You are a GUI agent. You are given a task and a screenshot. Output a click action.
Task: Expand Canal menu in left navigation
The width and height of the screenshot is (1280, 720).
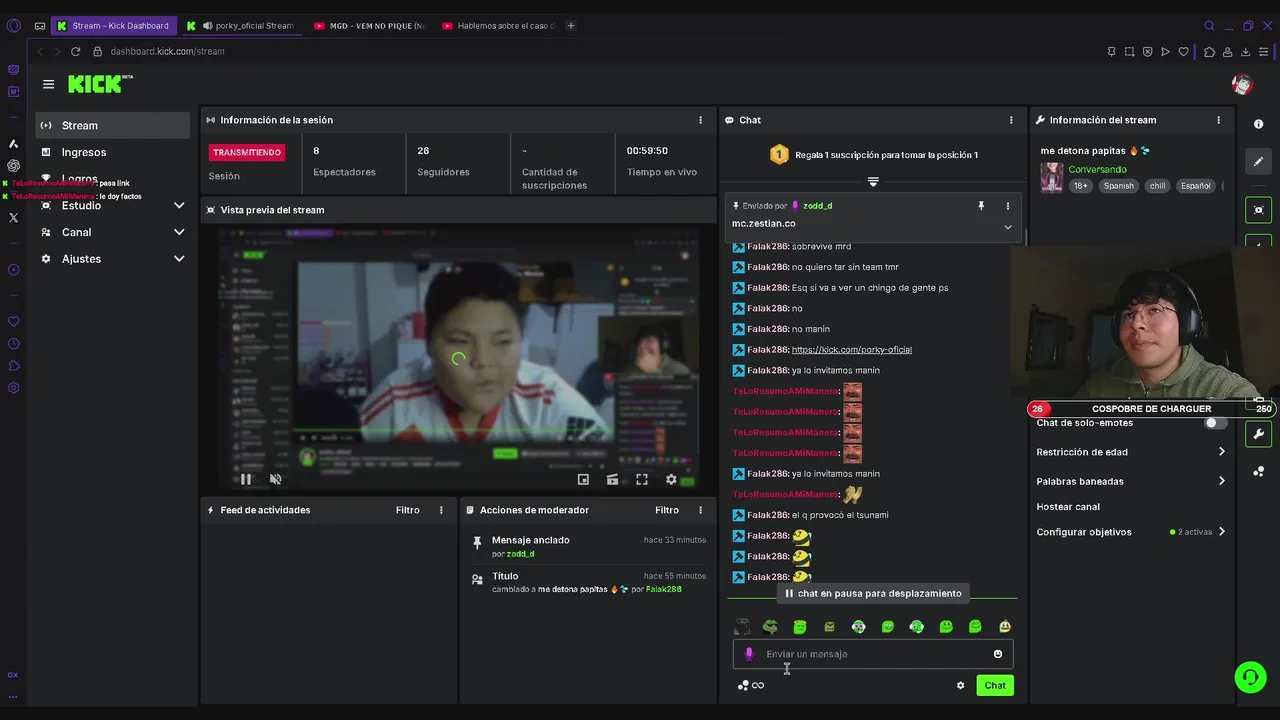[113, 232]
